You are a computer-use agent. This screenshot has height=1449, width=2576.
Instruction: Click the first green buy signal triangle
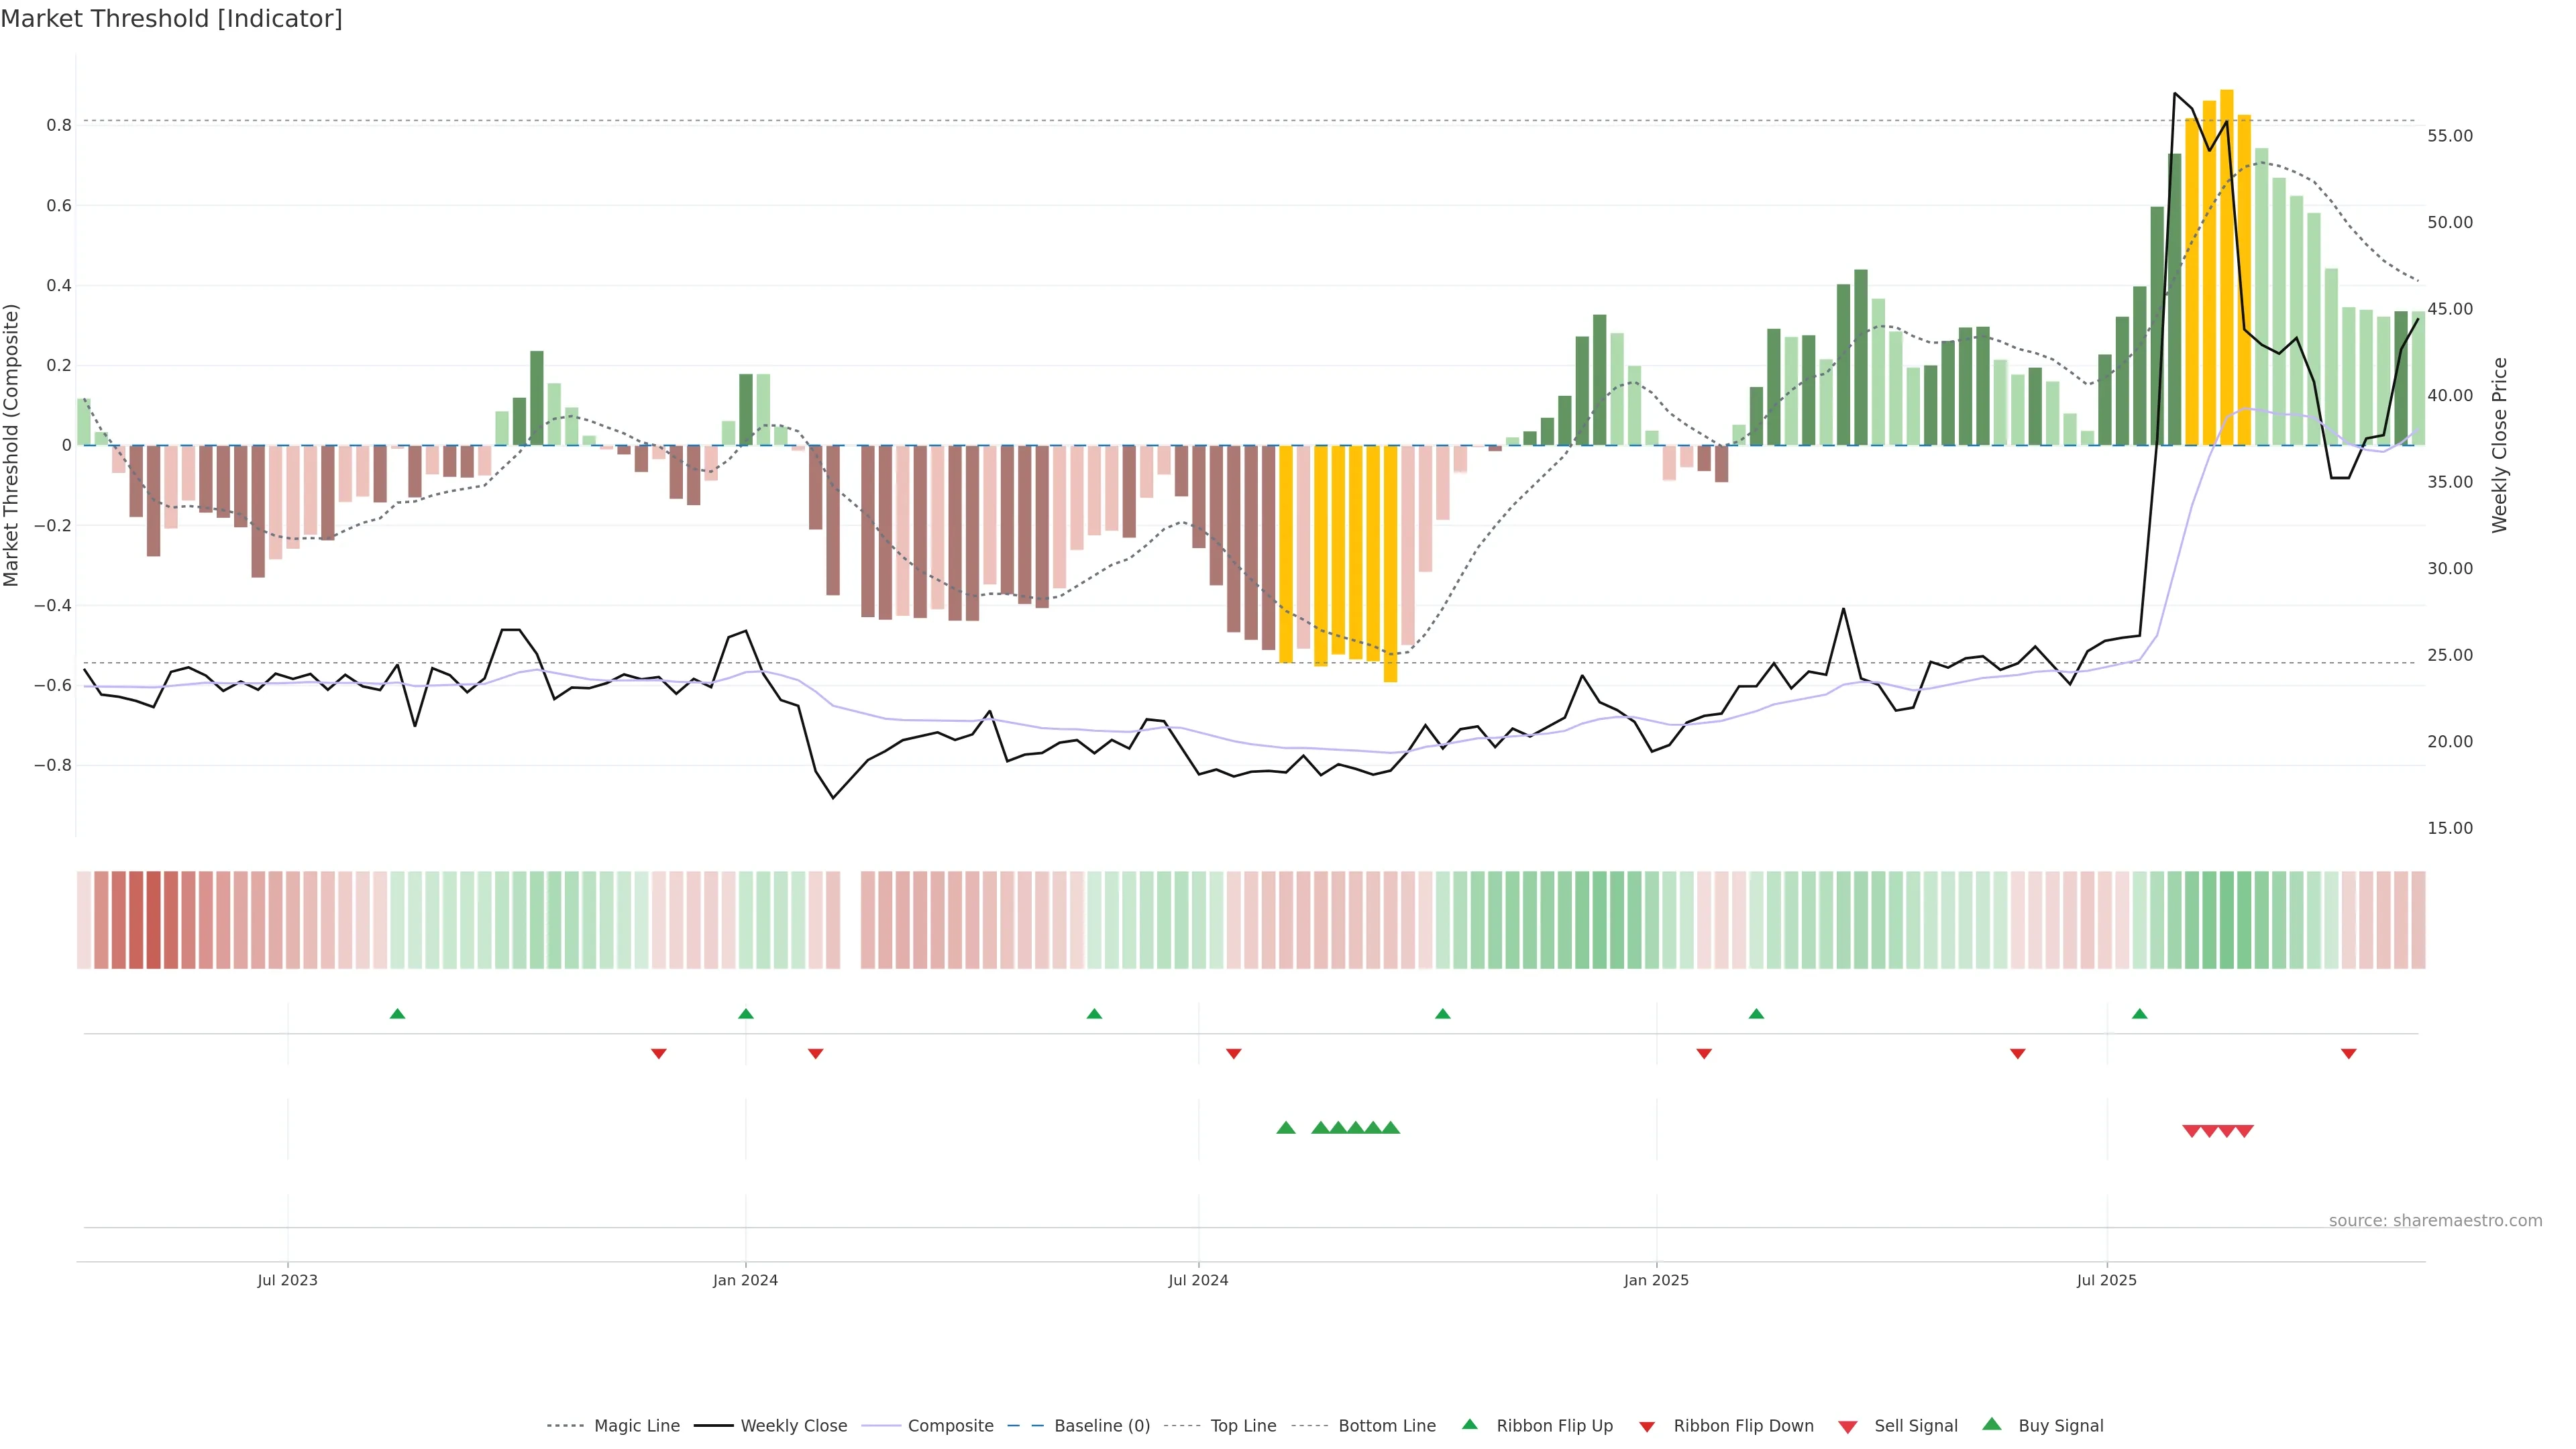[1286, 1128]
